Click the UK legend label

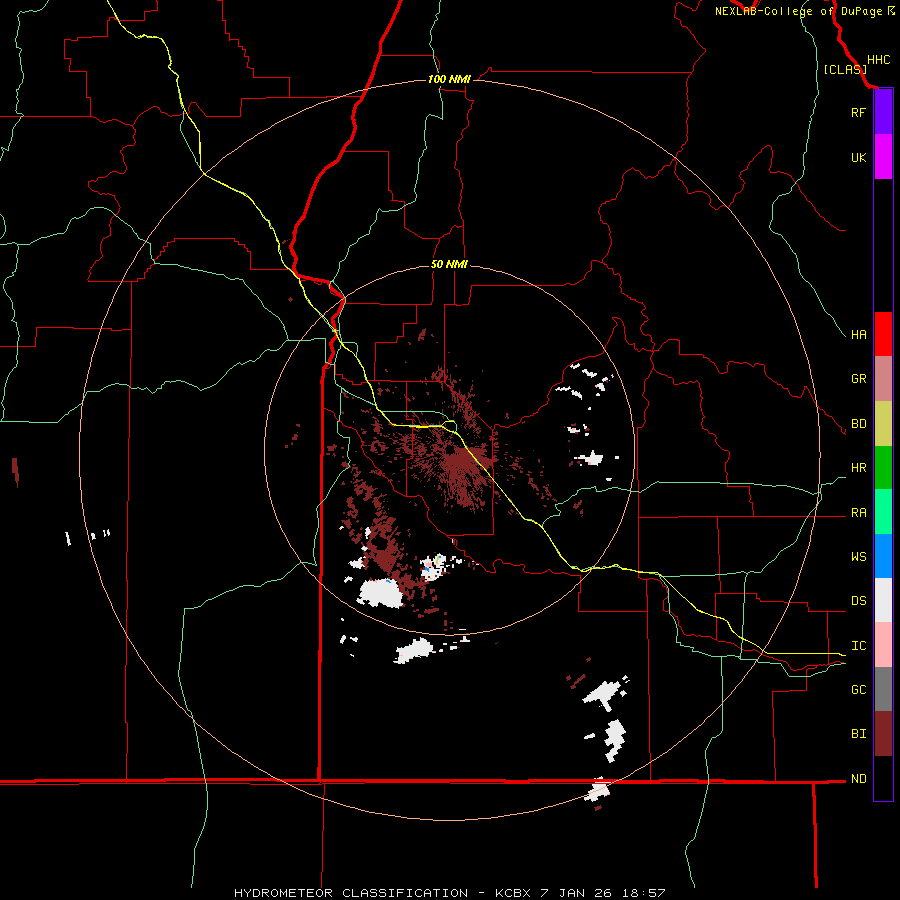tap(858, 157)
